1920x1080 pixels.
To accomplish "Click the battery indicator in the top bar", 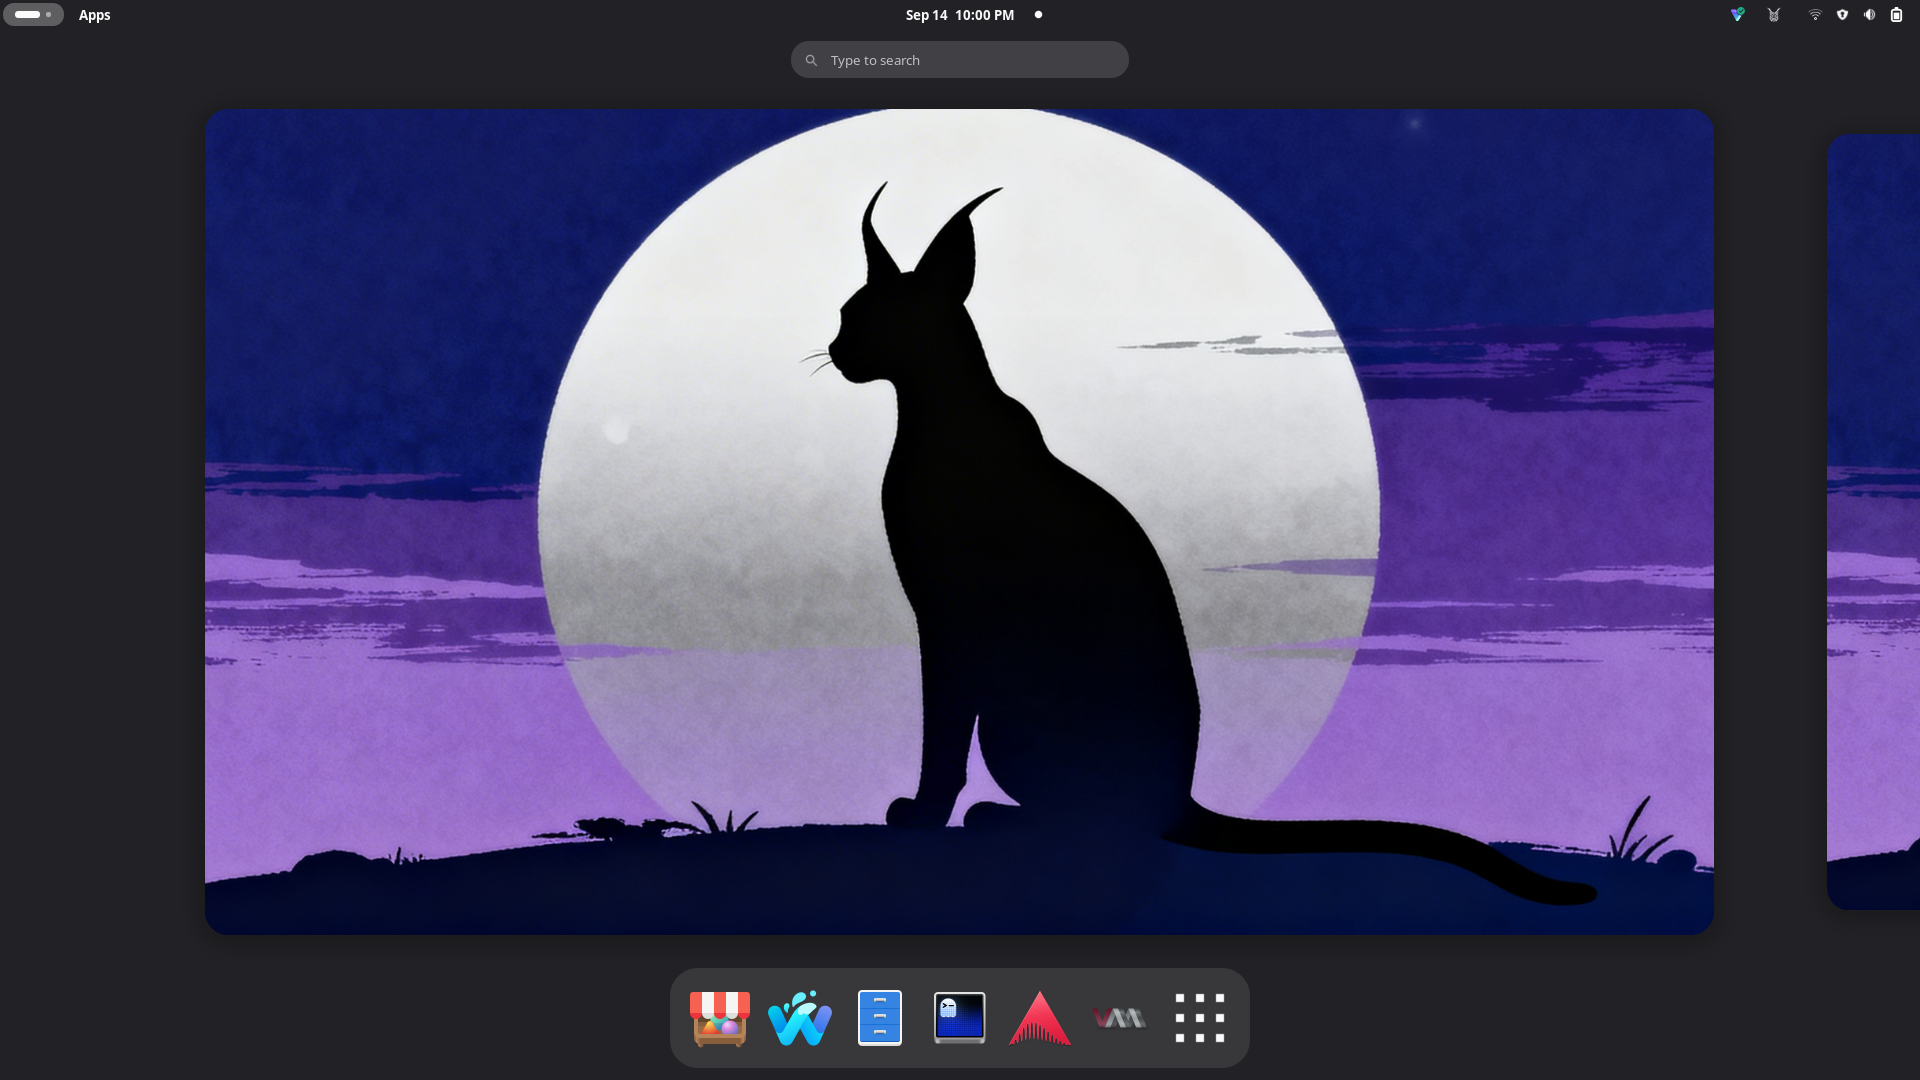I will (x=1896, y=15).
